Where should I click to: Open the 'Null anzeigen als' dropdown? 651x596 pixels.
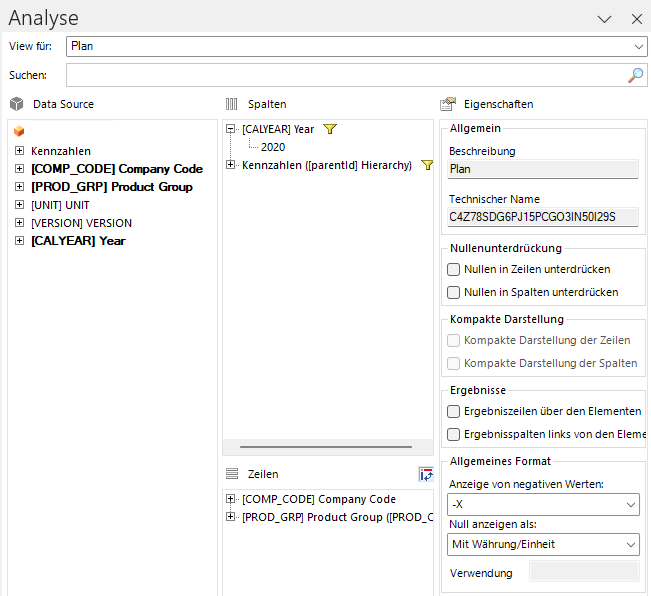pyautogui.click(x=543, y=544)
